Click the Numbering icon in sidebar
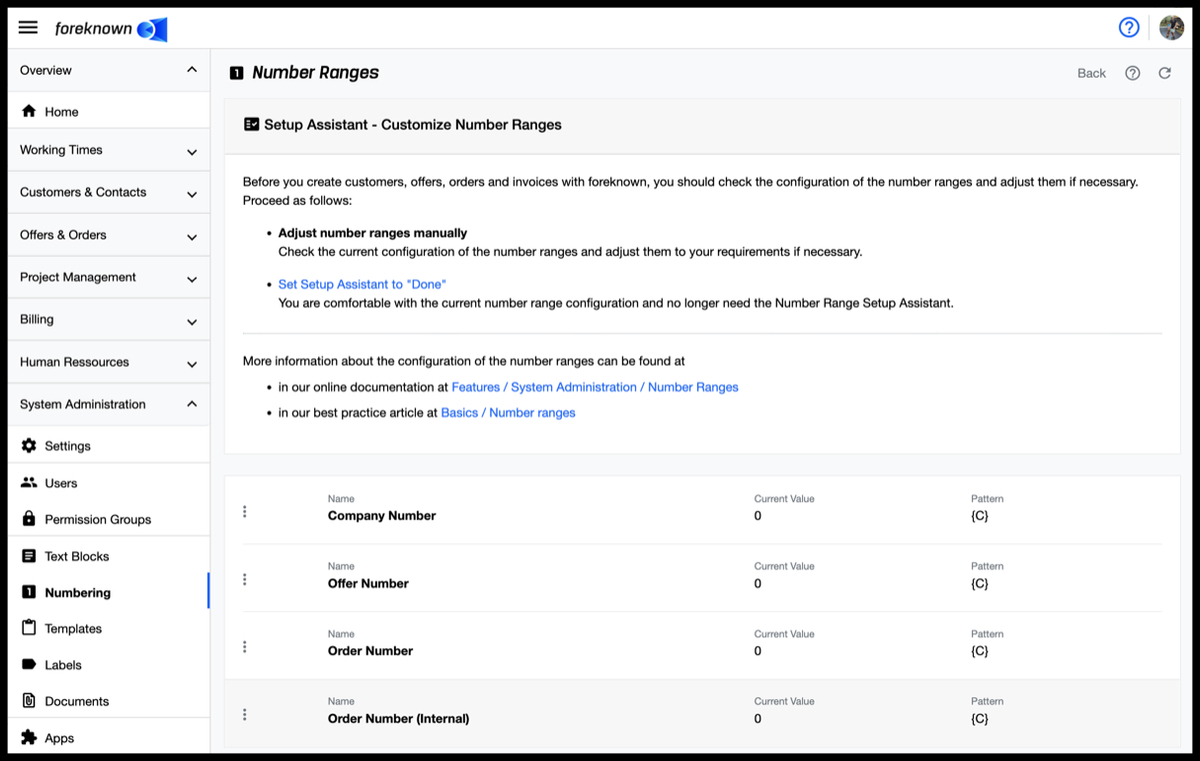1200x761 pixels. click(x=29, y=592)
